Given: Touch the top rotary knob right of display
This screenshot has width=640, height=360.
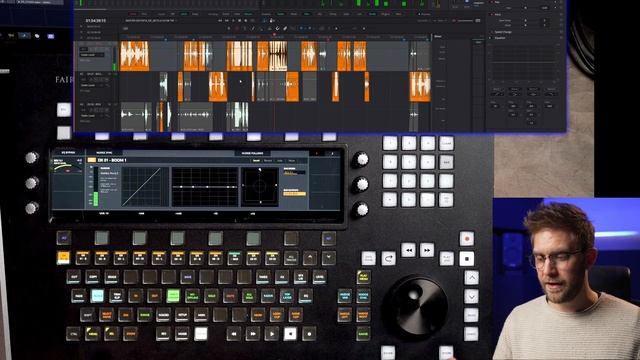Looking at the screenshot, I should (360, 159).
